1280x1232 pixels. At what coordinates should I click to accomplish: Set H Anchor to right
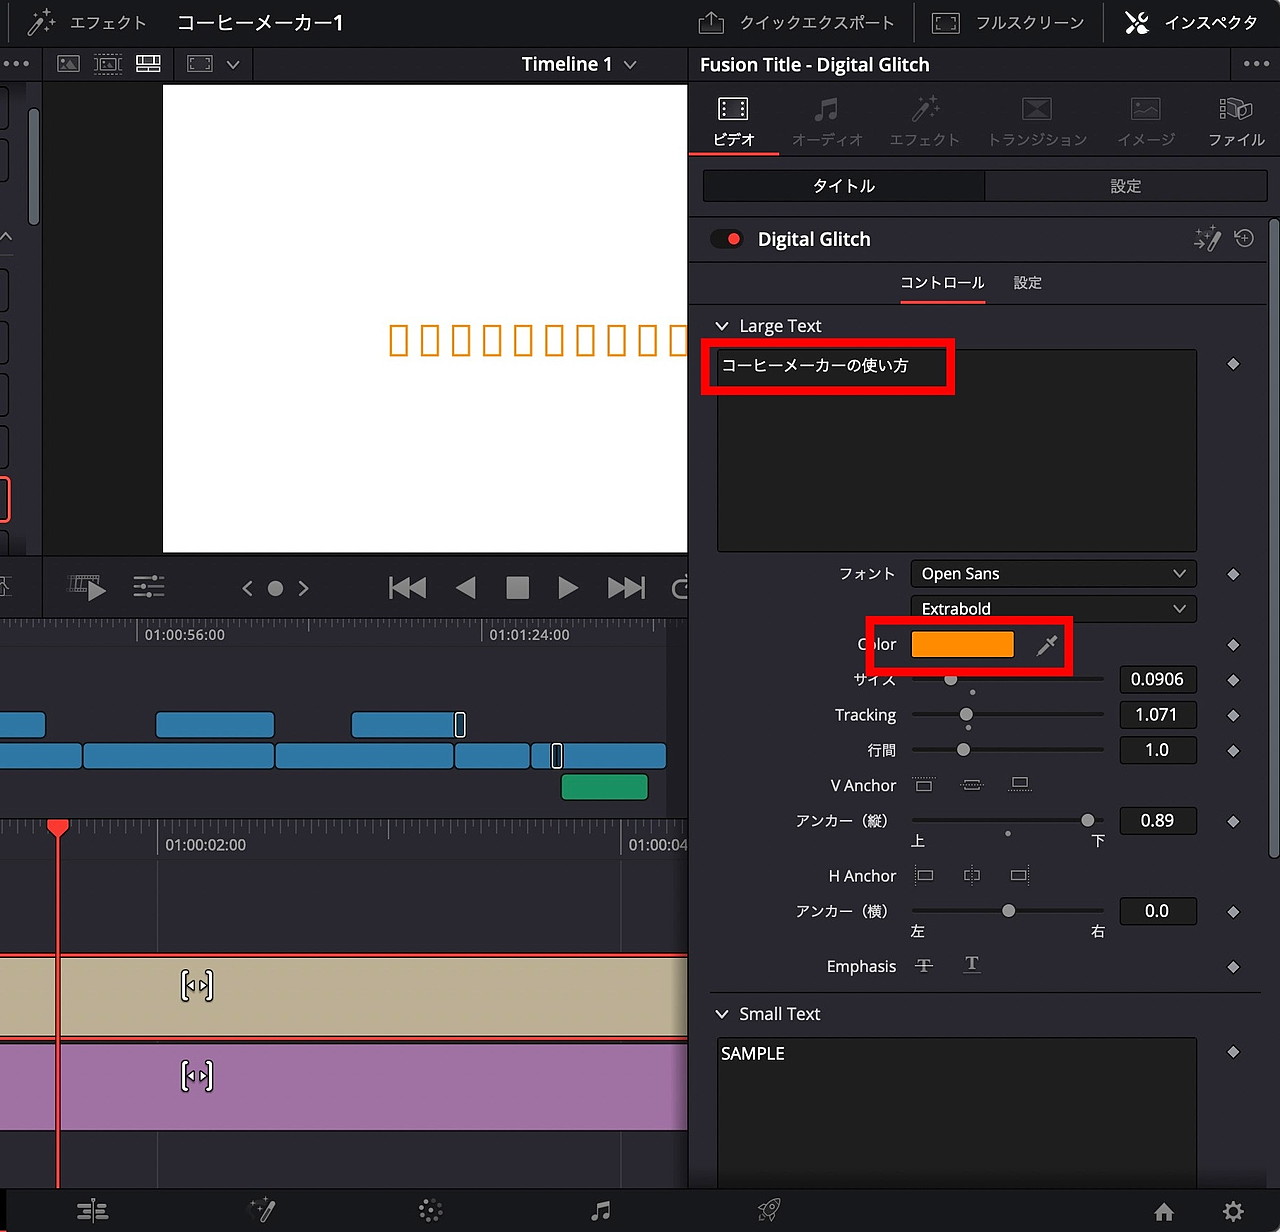coord(1019,876)
